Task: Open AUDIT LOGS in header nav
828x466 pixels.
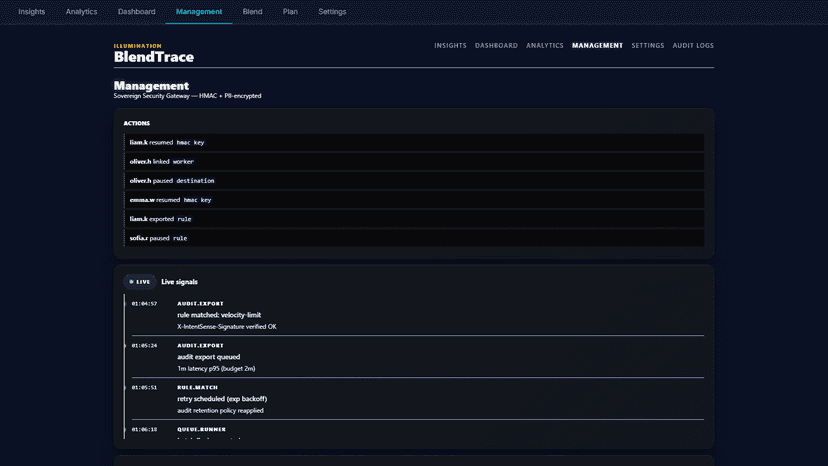Action: pos(693,46)
